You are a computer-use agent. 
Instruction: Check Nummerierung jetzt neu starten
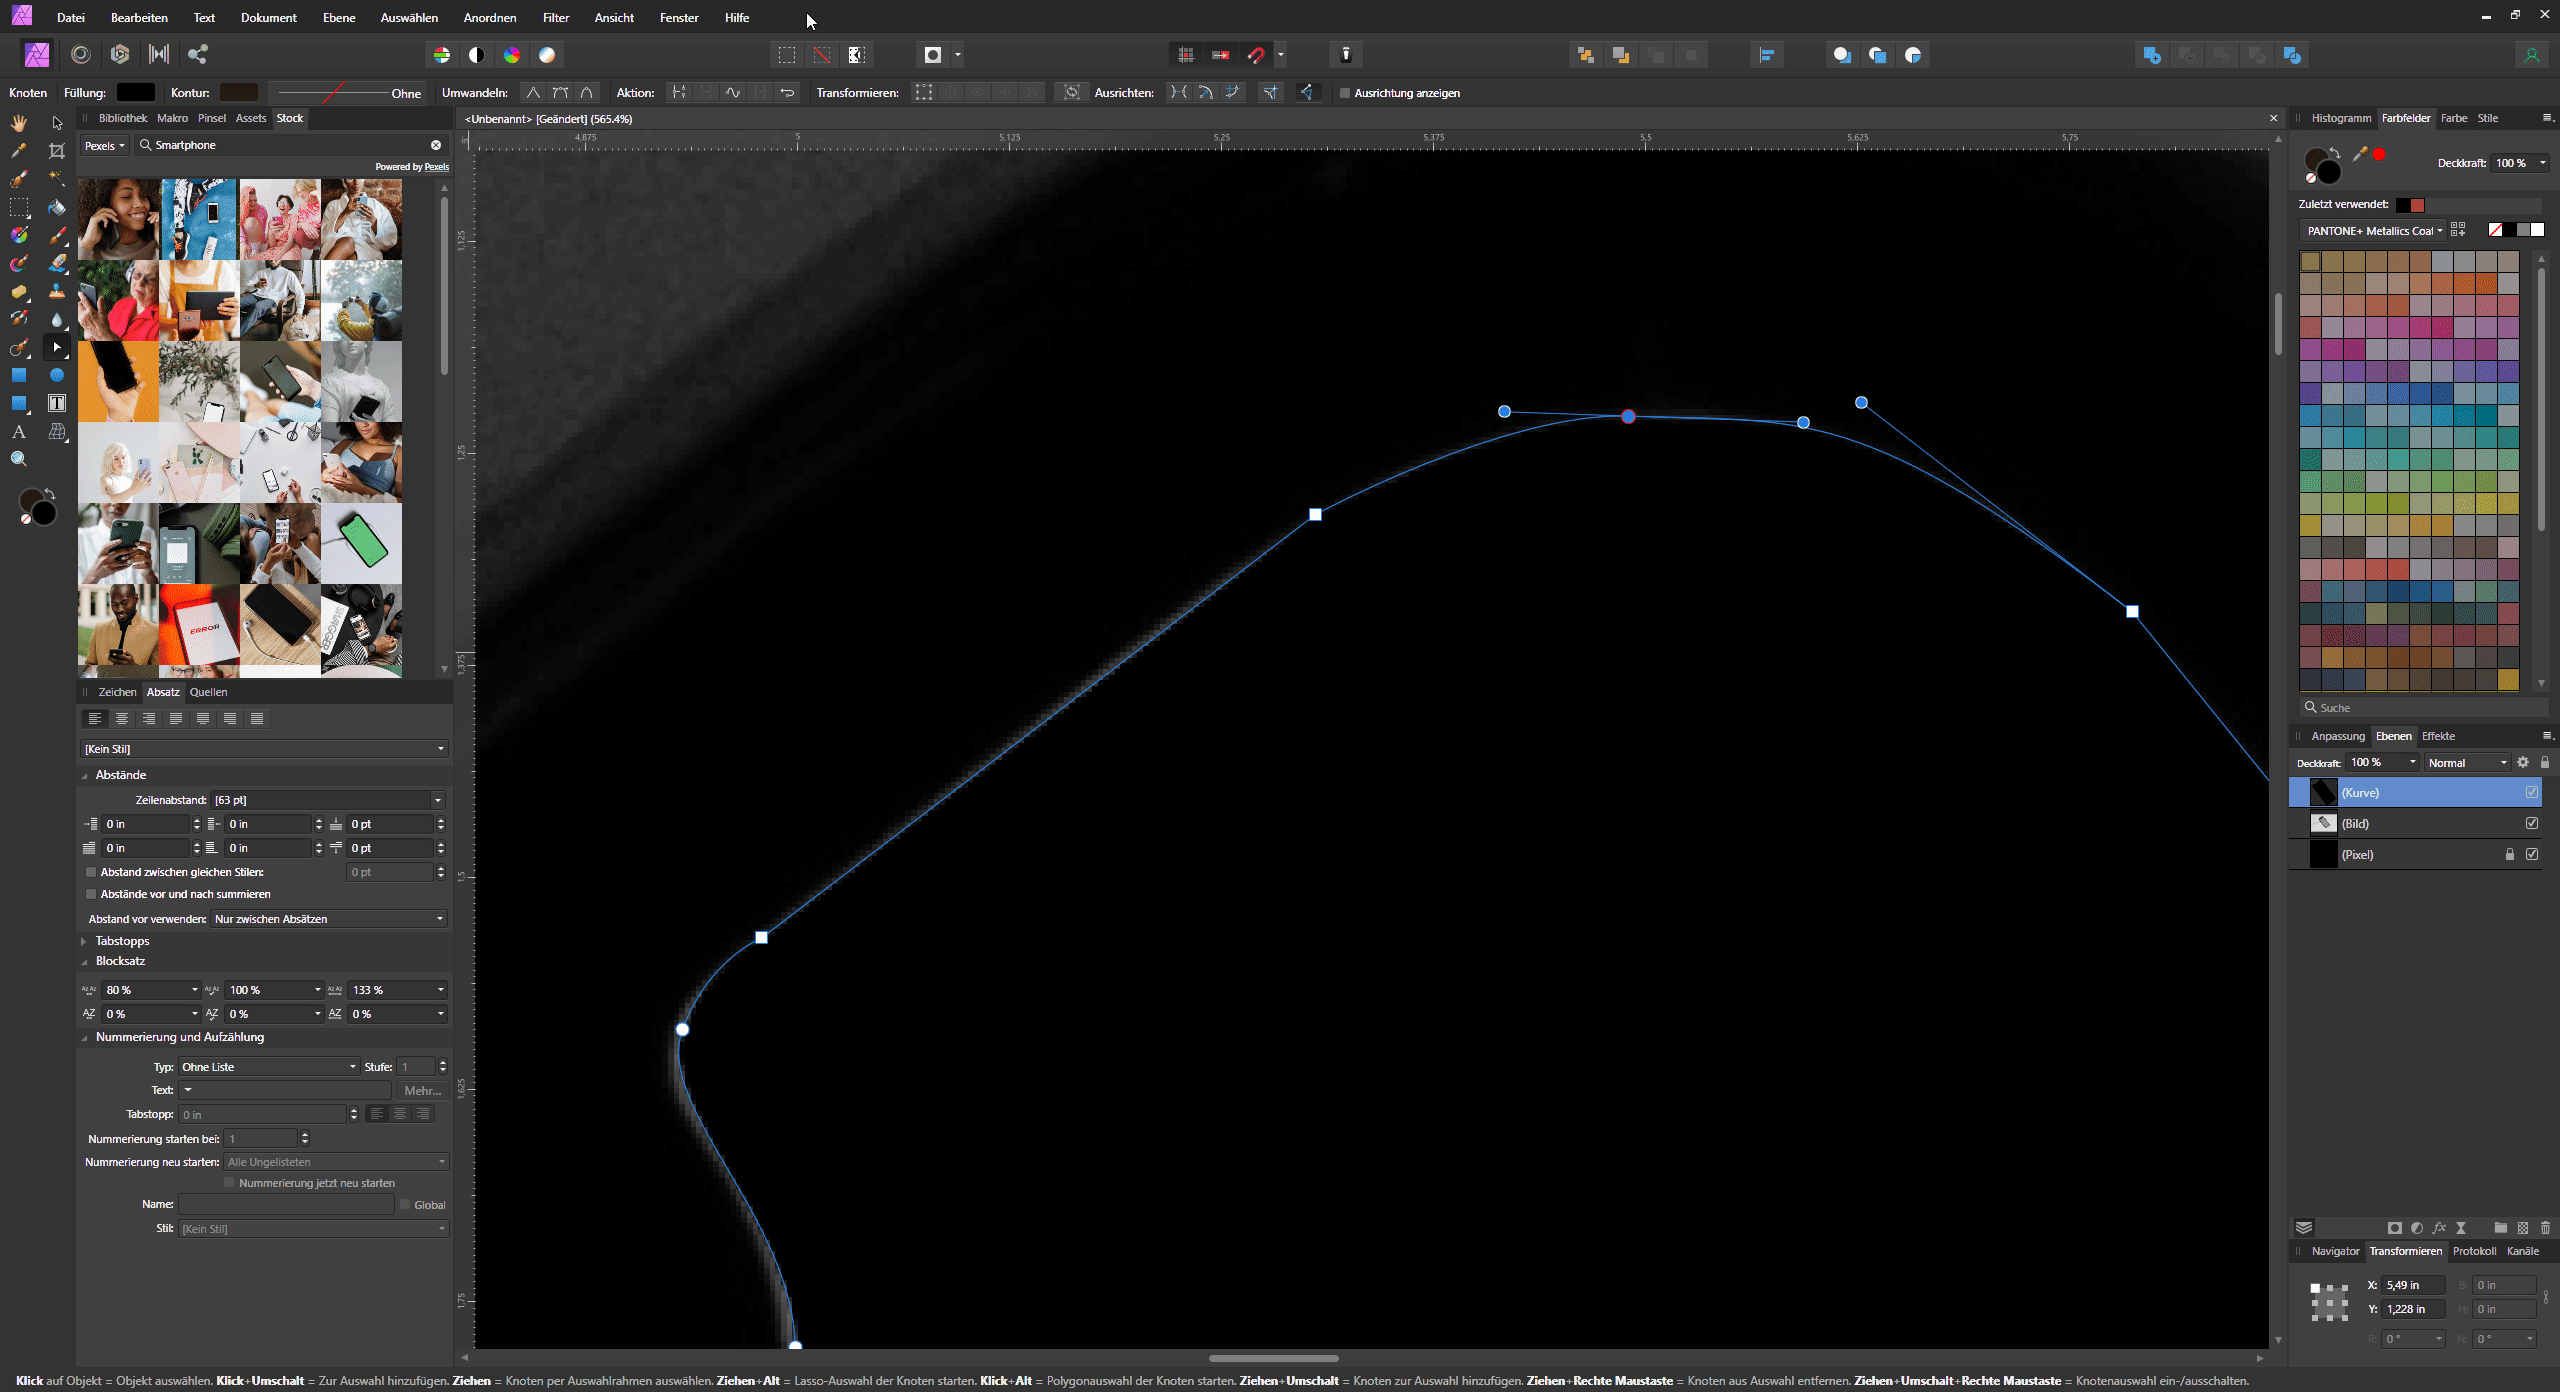230,1182
